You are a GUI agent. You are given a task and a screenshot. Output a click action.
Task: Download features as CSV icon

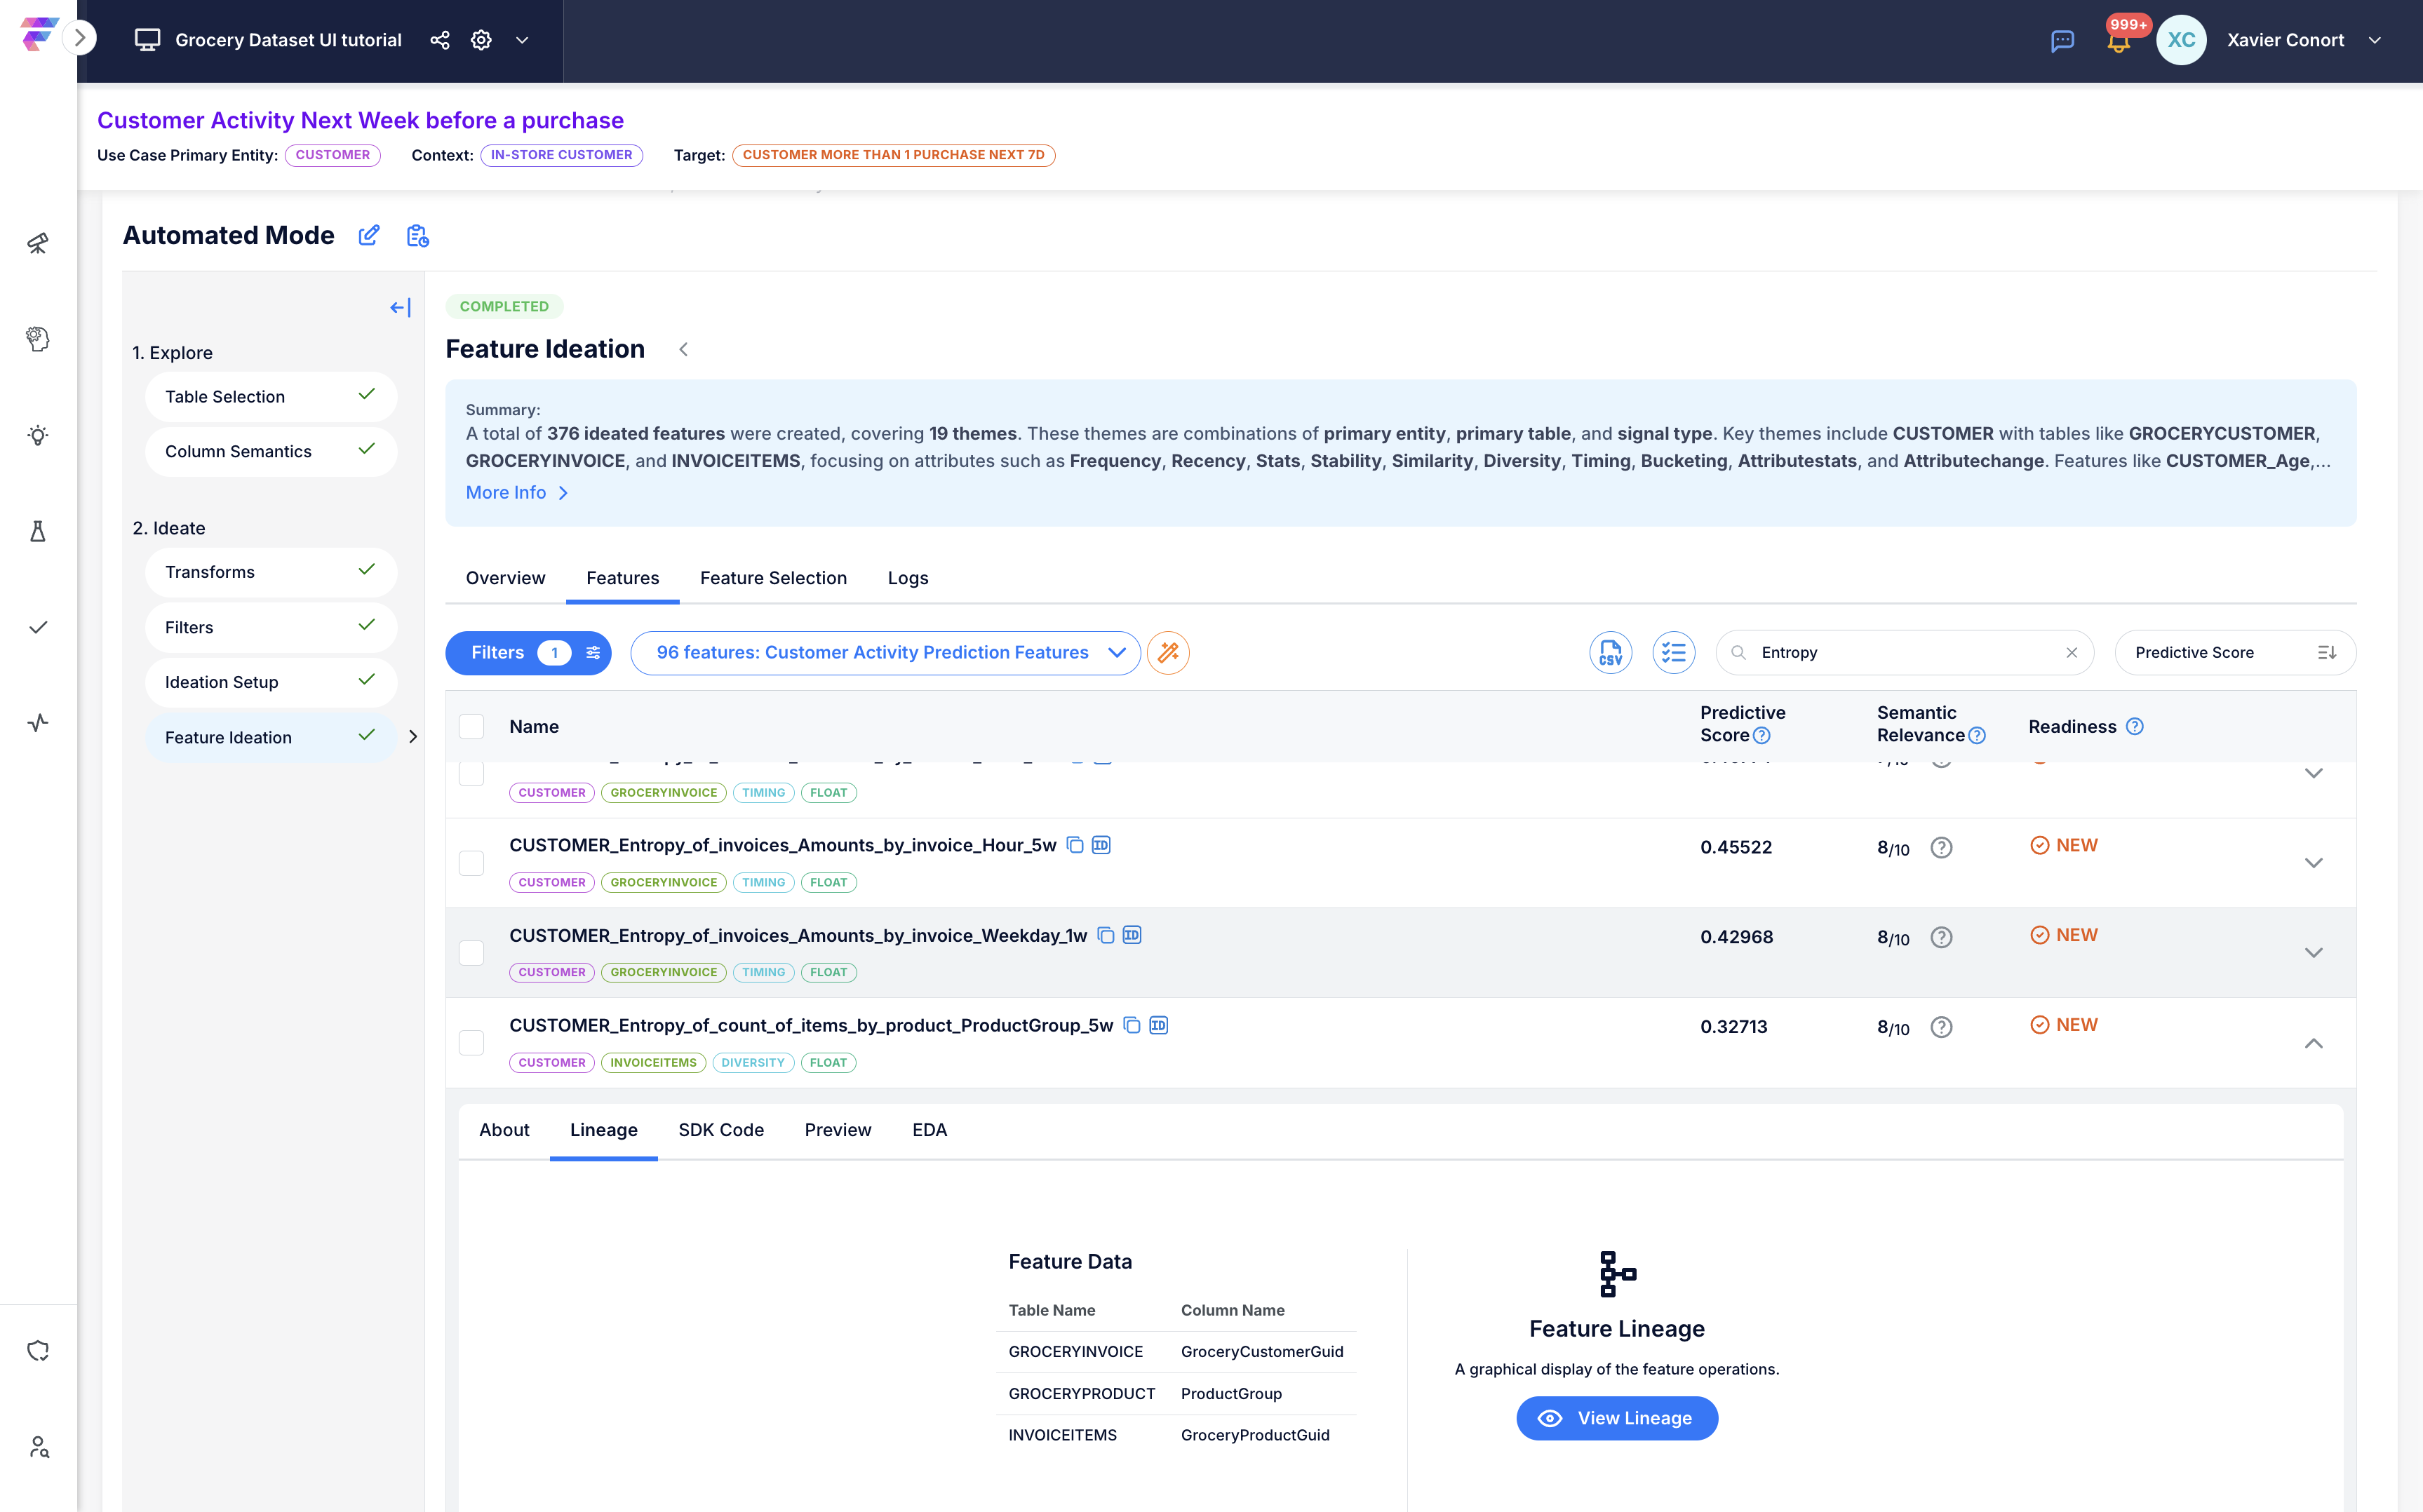(1611, 653)
